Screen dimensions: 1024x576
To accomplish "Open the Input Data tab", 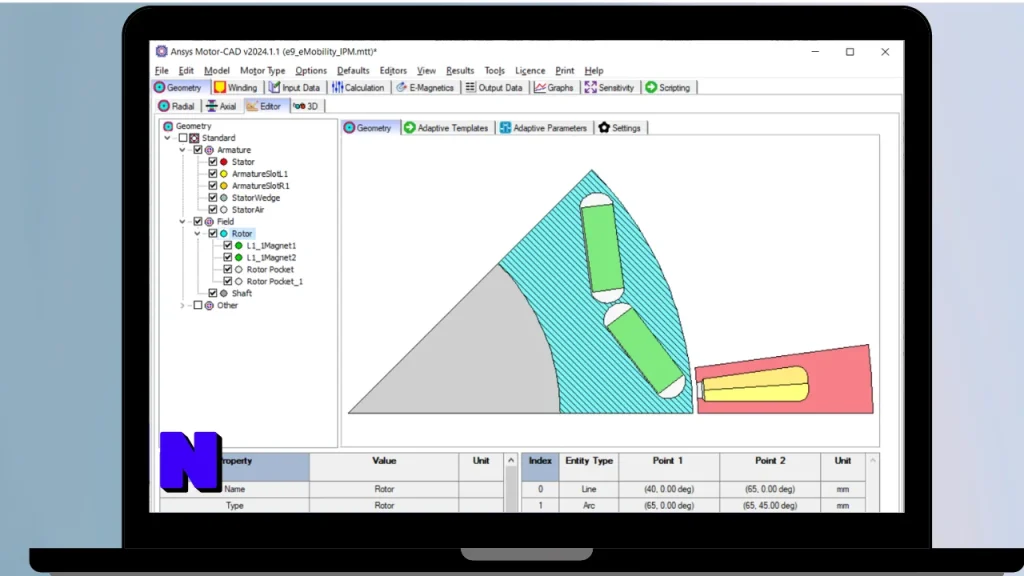I will coord(295,88).
